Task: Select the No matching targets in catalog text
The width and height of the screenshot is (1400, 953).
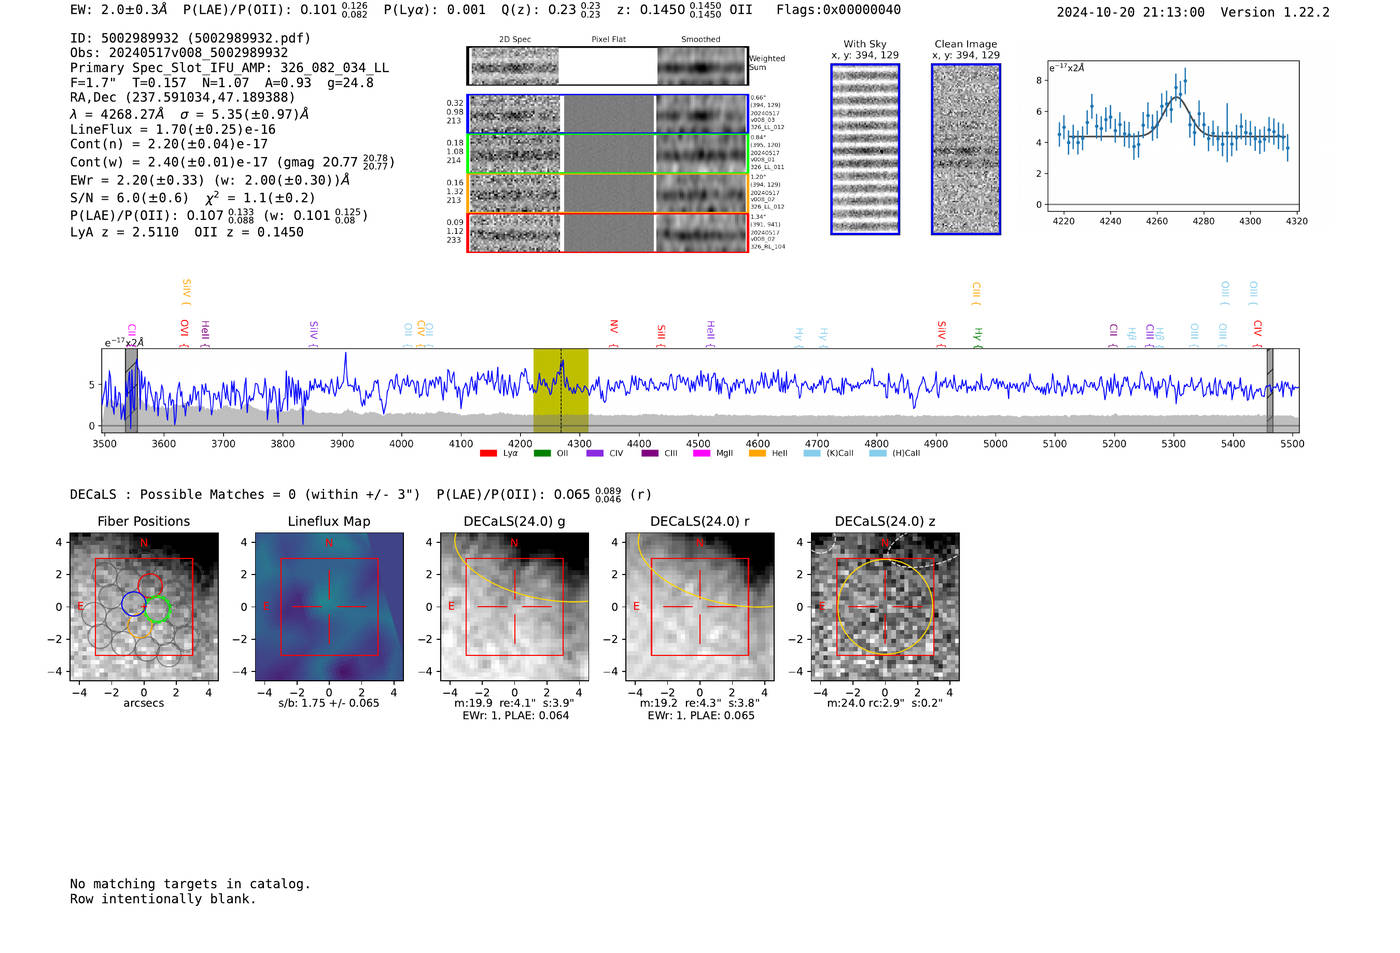Action: (x=190, y=884)
